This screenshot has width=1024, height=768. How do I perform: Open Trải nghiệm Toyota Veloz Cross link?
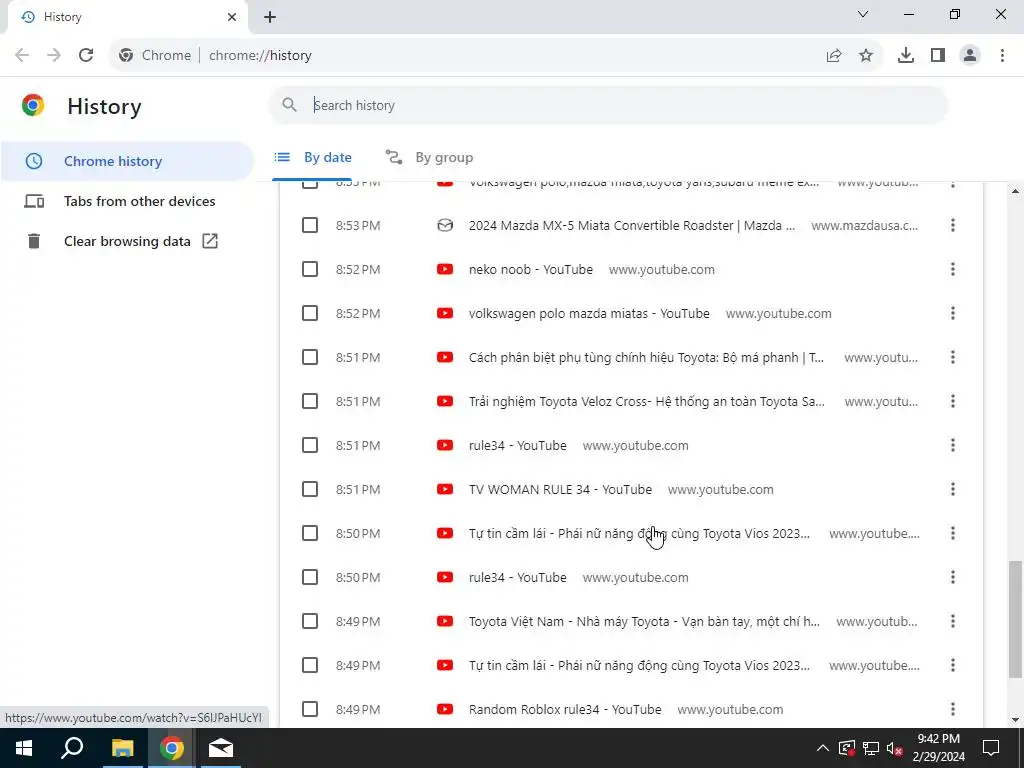point(647,401)
